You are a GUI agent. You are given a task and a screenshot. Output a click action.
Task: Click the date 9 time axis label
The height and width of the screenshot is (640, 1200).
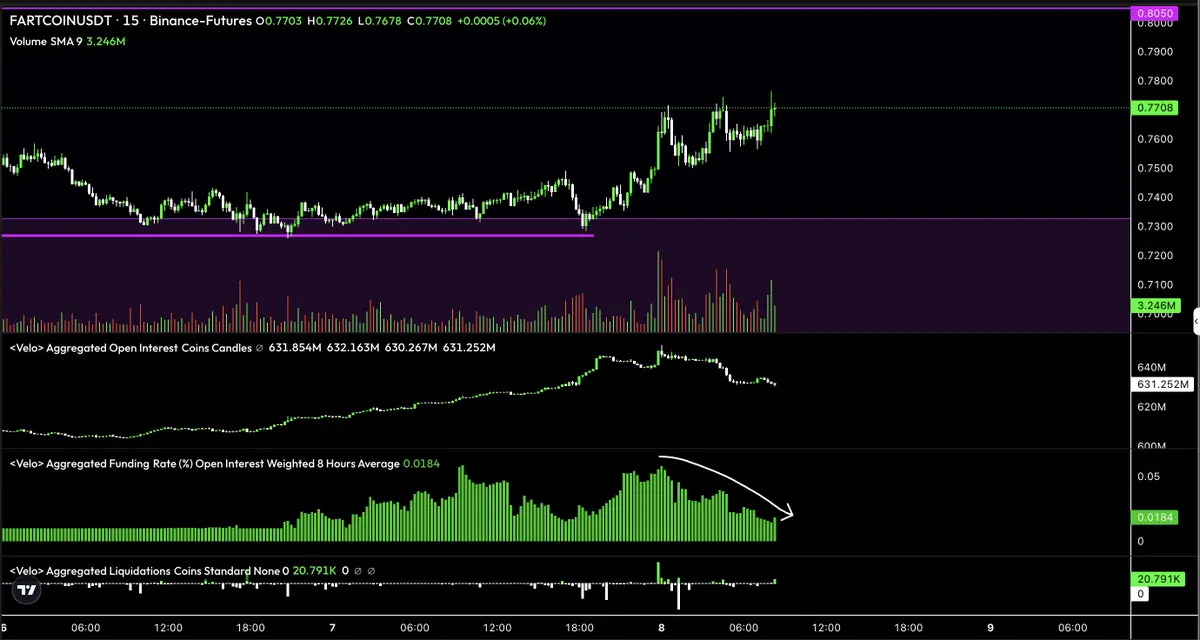click(x=989, y=628)
